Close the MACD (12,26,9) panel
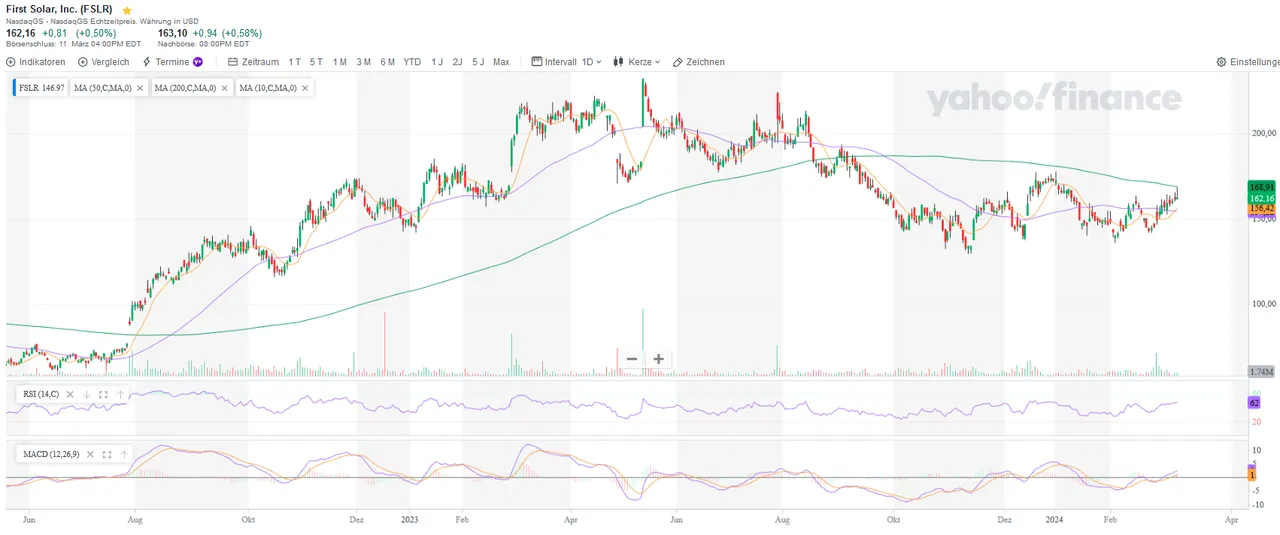The width and height of the screenshot is (1280, 535). [89, 454]
